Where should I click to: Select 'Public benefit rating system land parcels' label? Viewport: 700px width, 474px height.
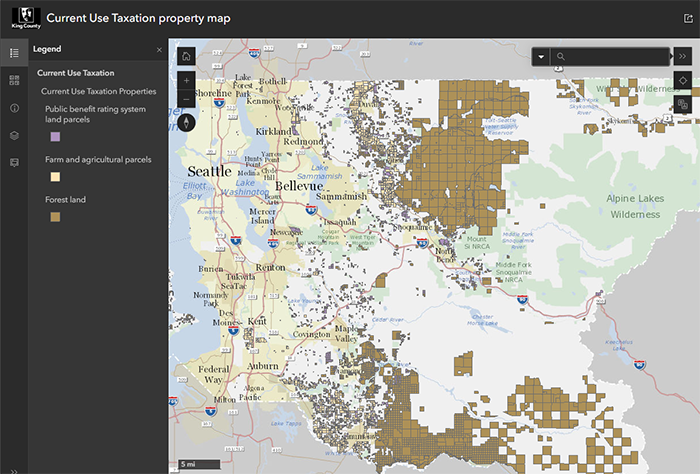(95, 114)
